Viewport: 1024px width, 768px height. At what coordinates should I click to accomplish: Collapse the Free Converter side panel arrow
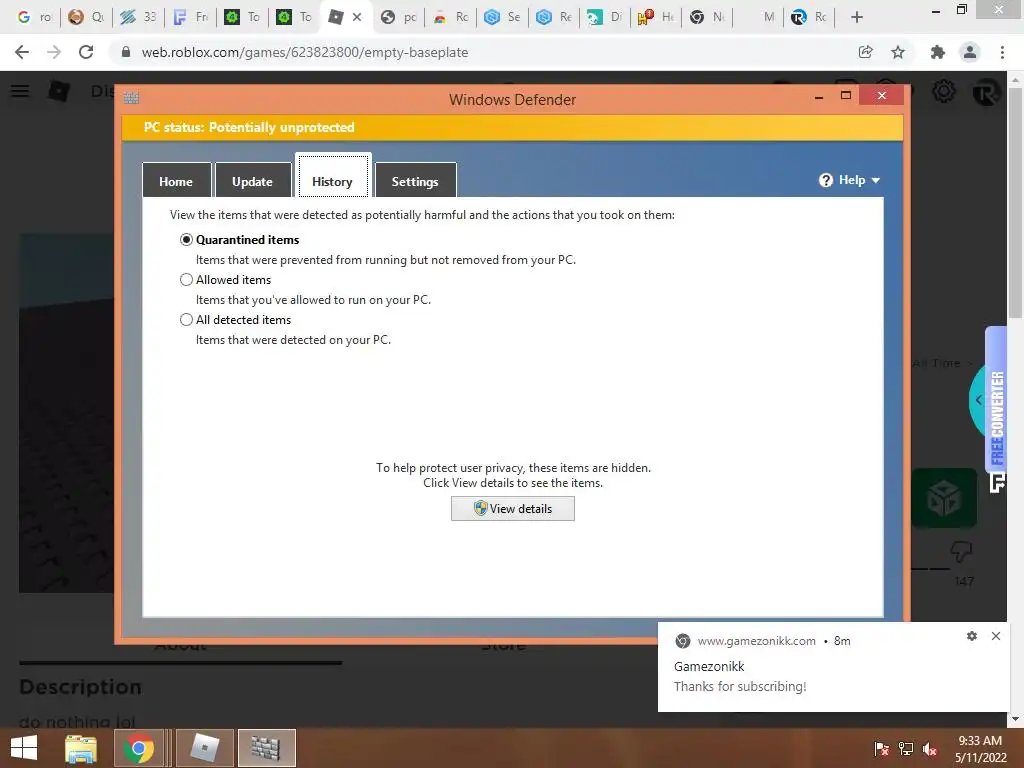point(978,400)
